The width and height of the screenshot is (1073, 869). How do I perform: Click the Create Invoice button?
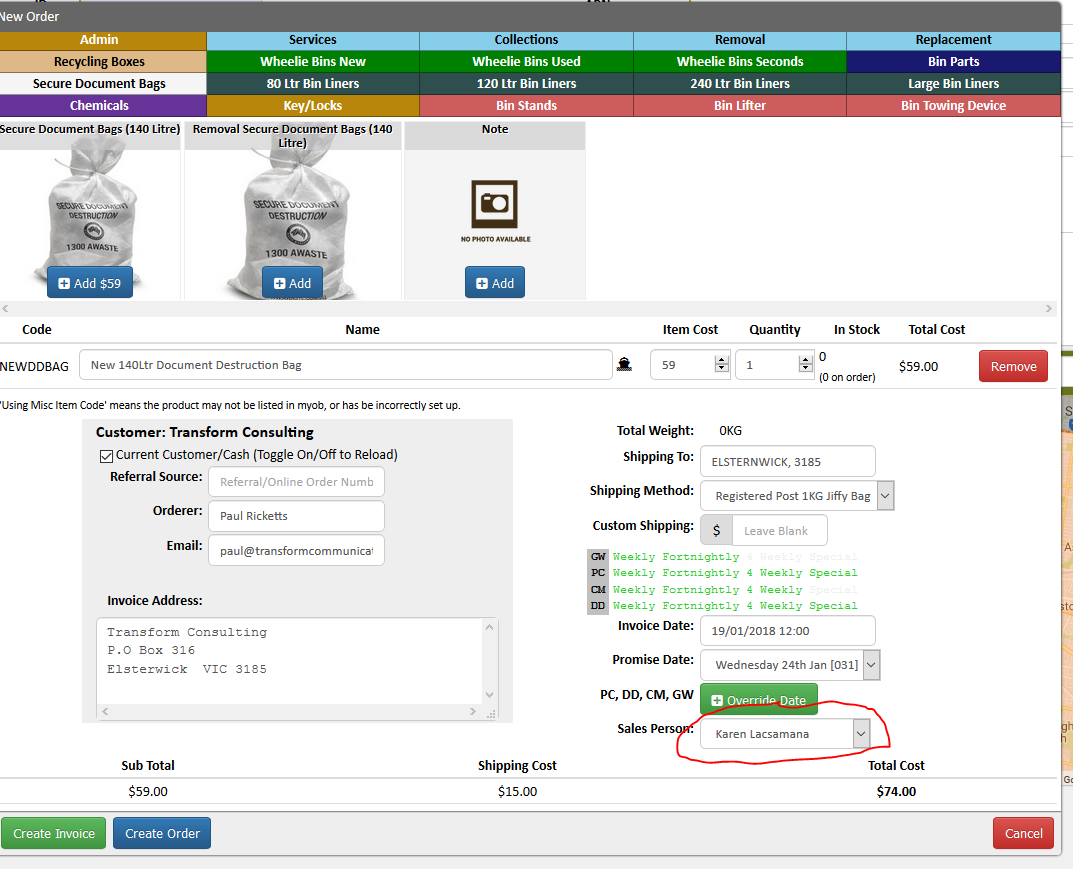pos(53,833)
